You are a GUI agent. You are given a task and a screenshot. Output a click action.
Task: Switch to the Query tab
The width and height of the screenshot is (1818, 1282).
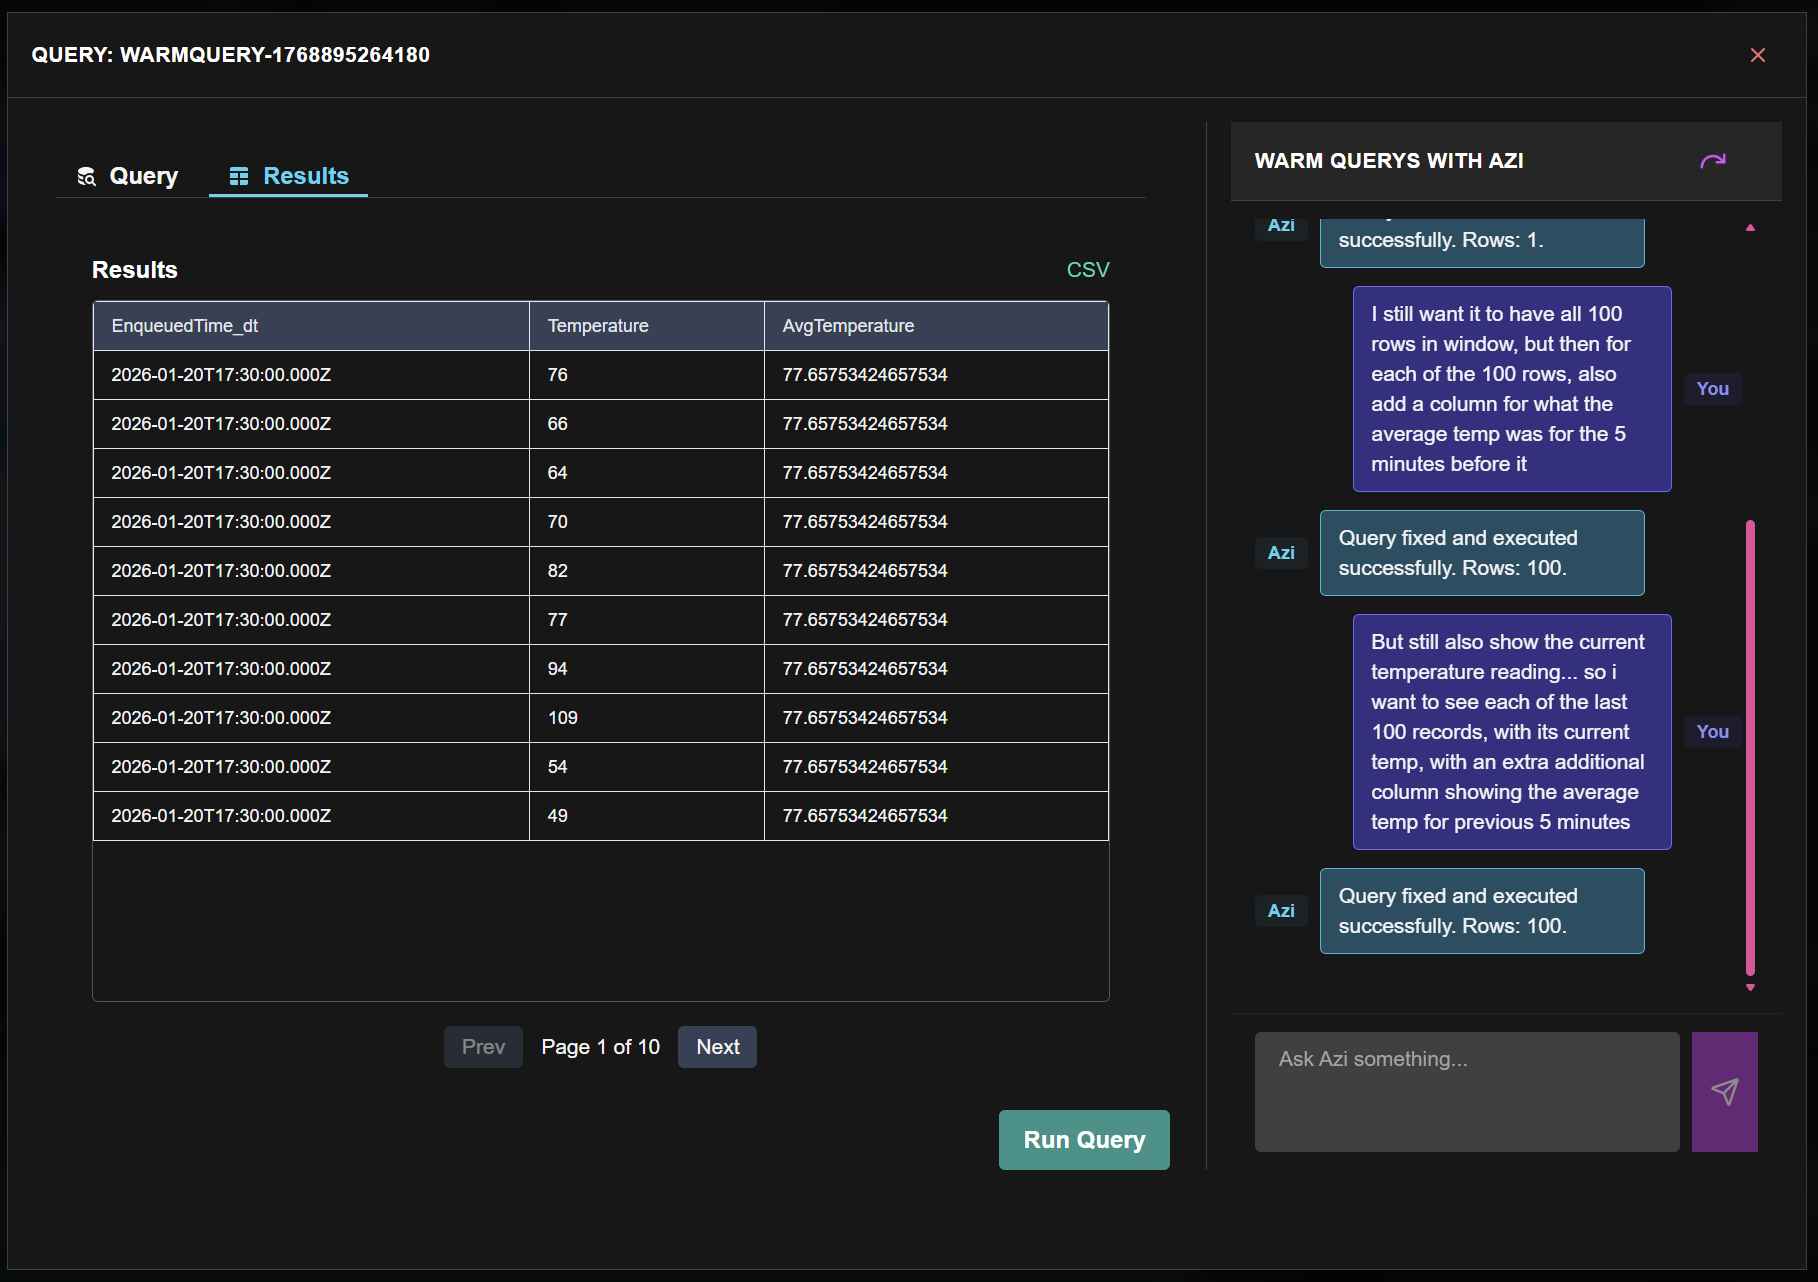point(128,176)
